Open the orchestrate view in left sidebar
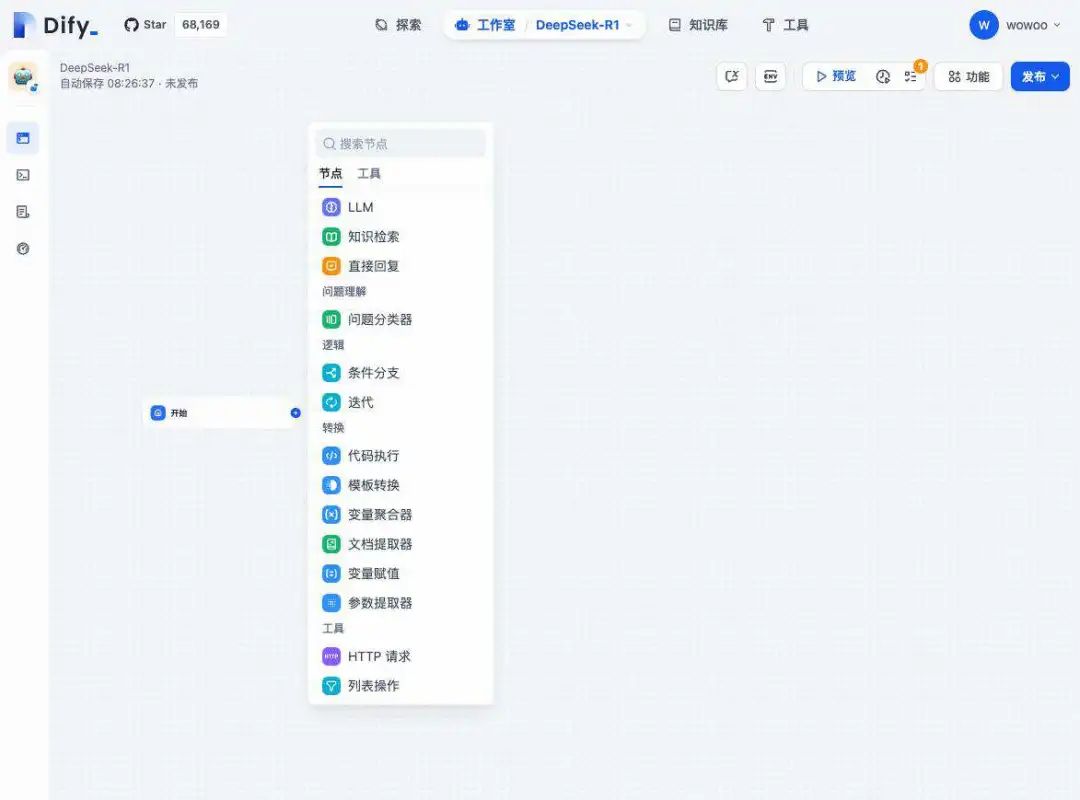 pyautogui.click(x=23, y=138)
